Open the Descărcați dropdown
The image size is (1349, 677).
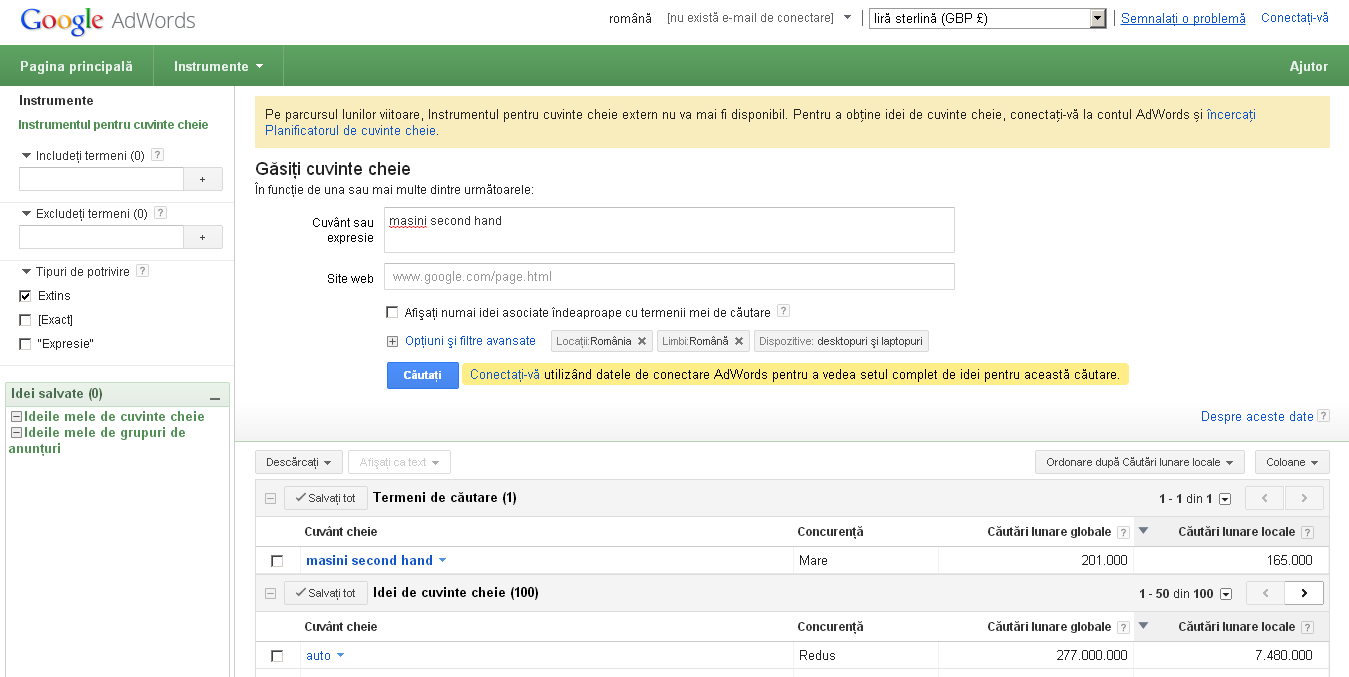pos(299,462)
